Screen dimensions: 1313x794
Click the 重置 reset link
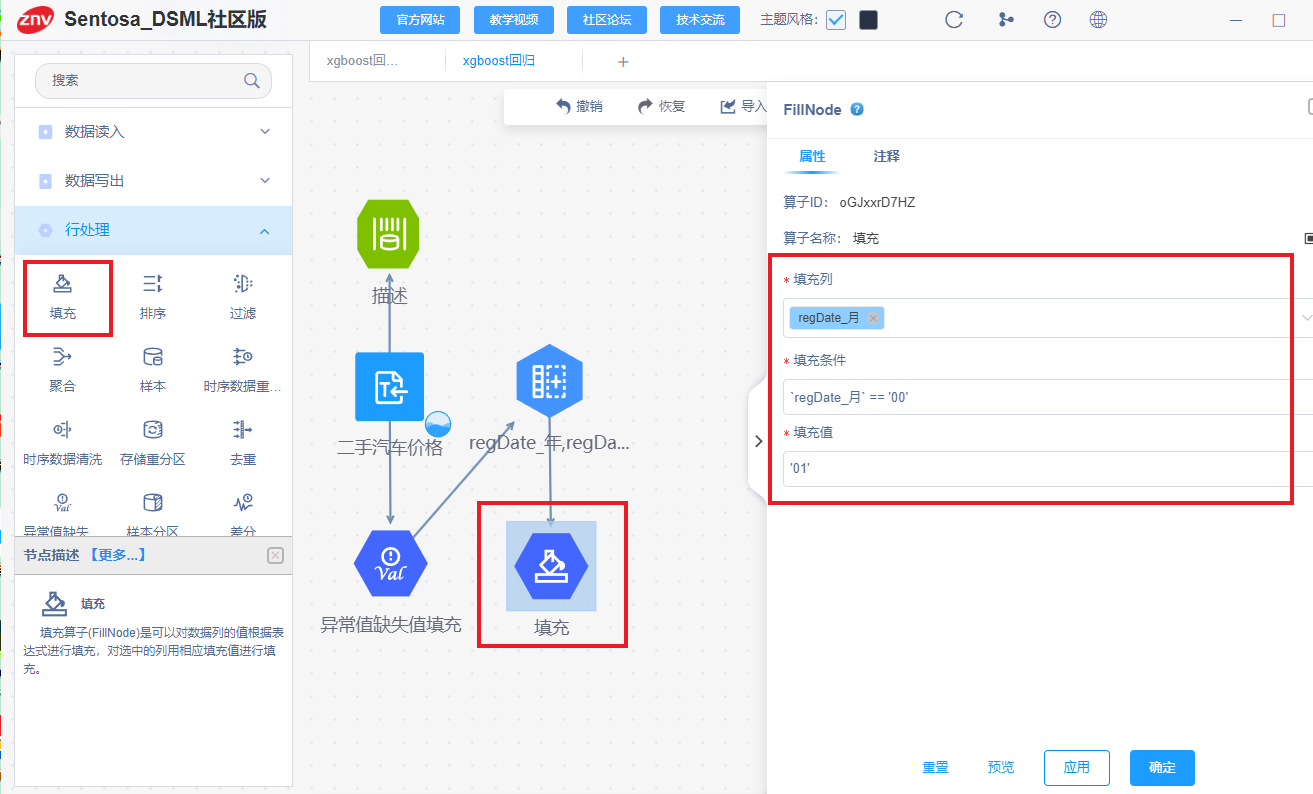point(935,768)
